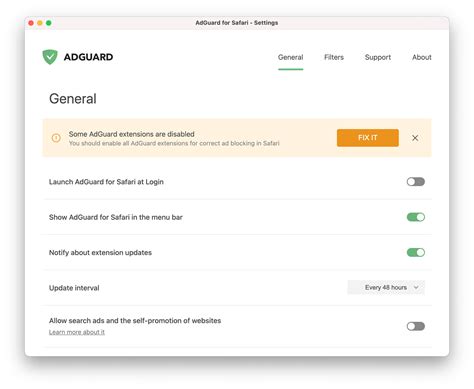Click the red close window button
The width and height of the screenshot is (474, 389).
(31, 23)
